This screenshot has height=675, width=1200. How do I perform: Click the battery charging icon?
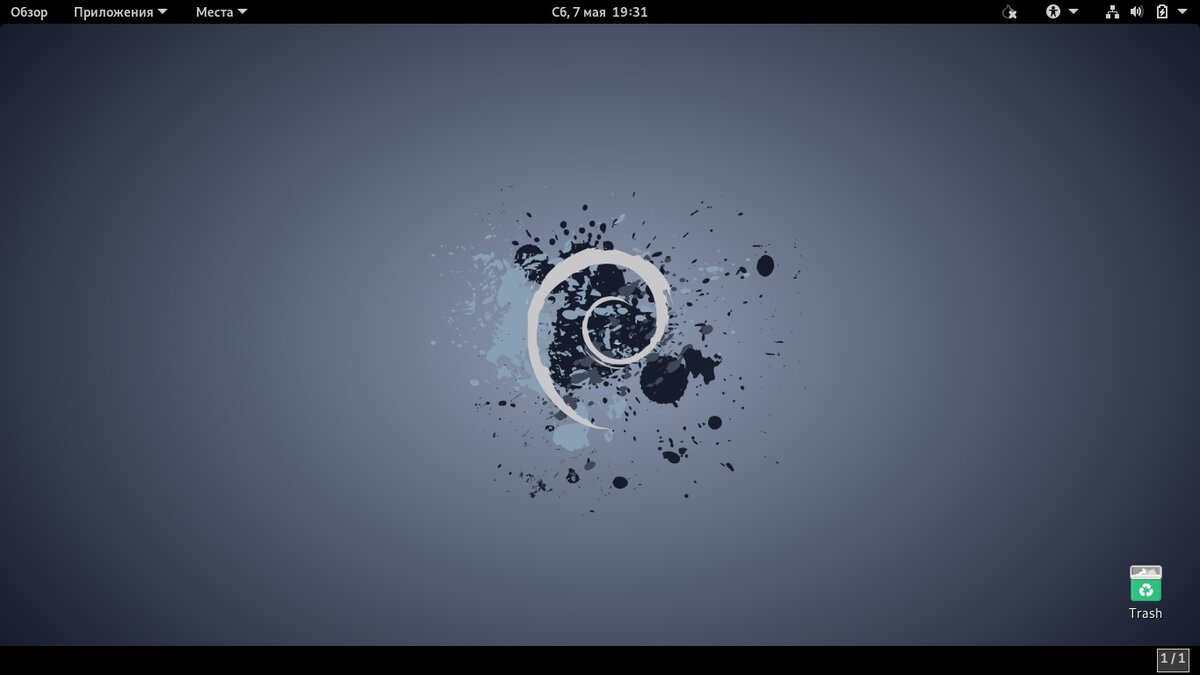1162,12
